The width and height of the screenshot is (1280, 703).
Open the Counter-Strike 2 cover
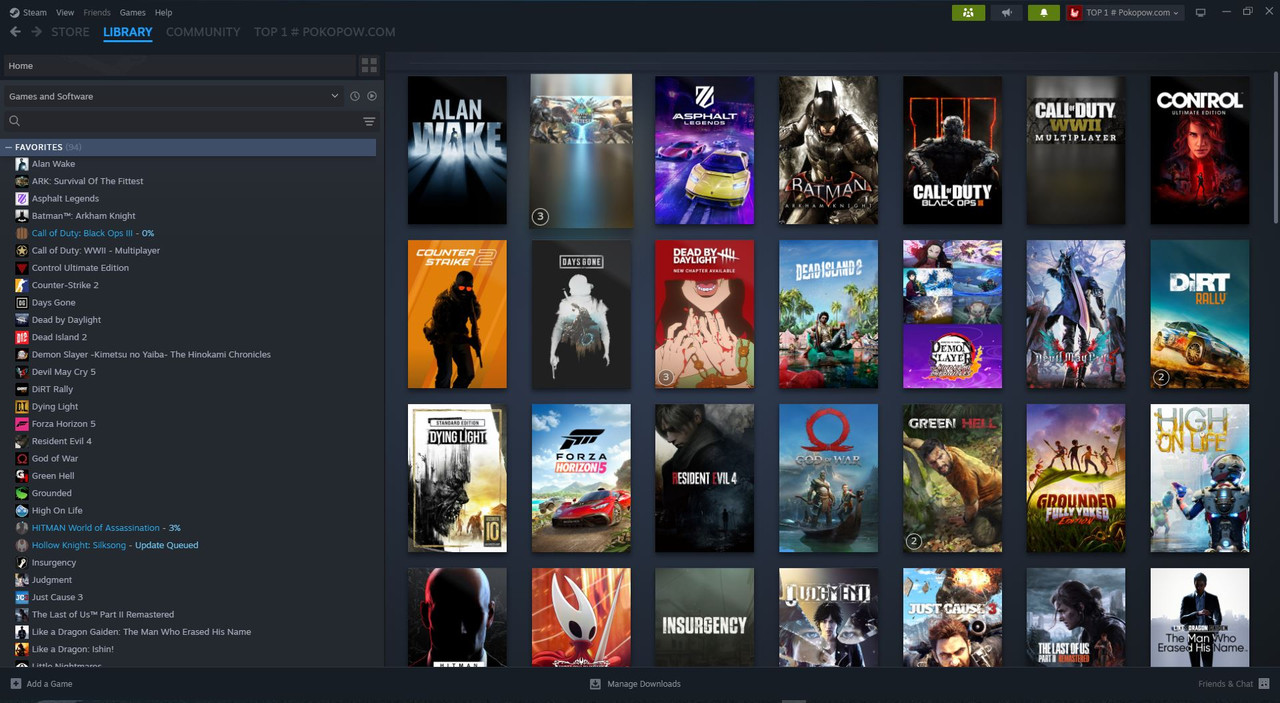coord(457,314)
